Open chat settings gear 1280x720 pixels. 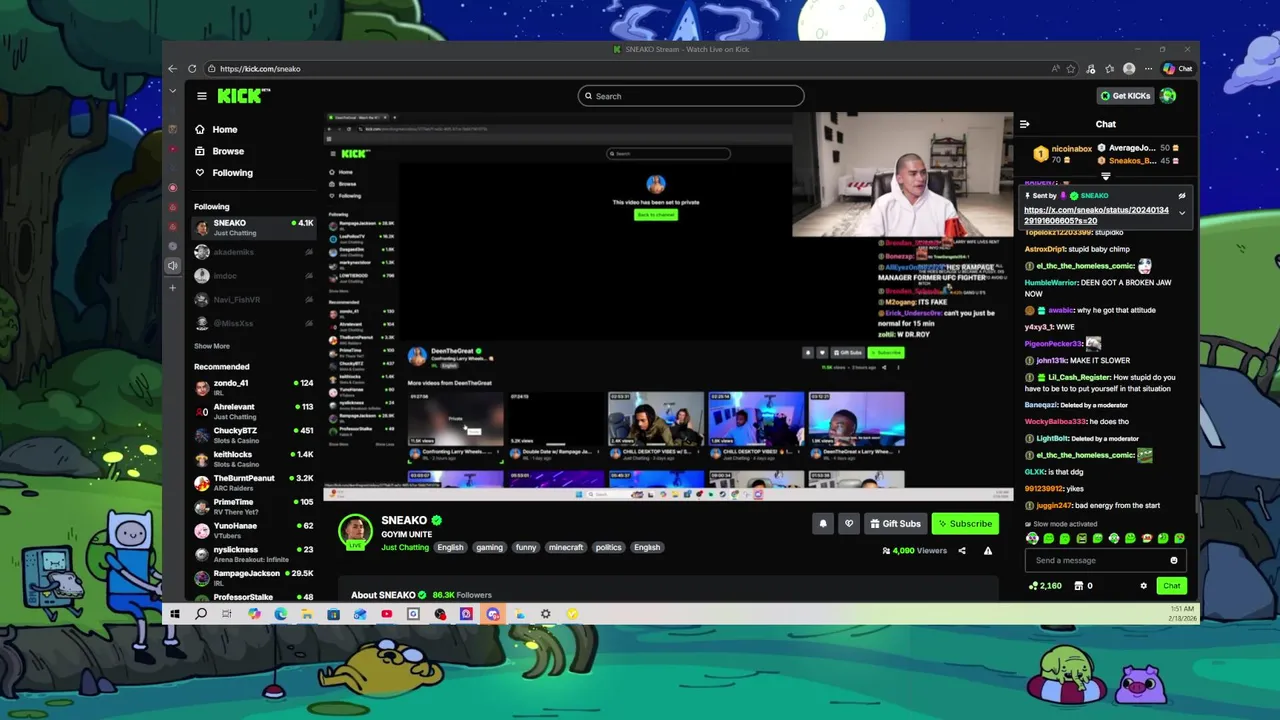(x=1144, y=586)
